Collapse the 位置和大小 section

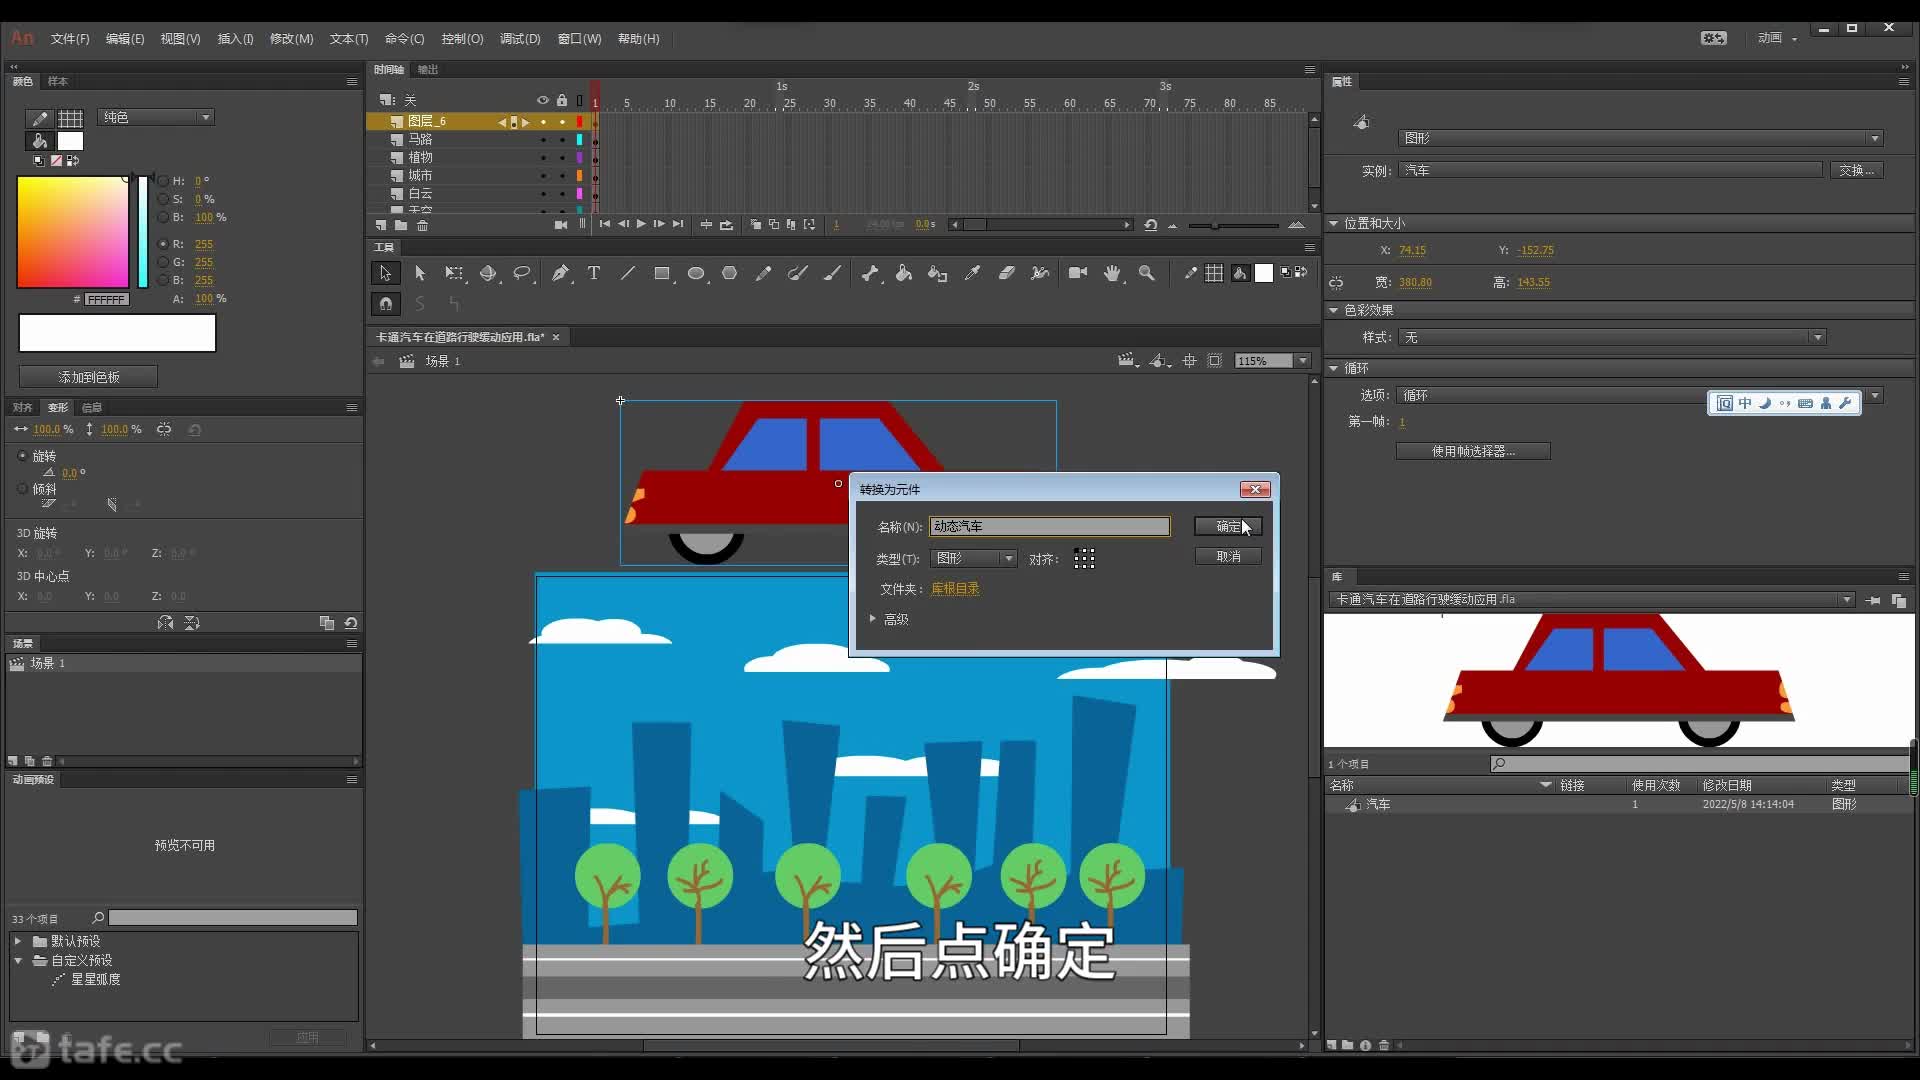tap(1333, 223)
